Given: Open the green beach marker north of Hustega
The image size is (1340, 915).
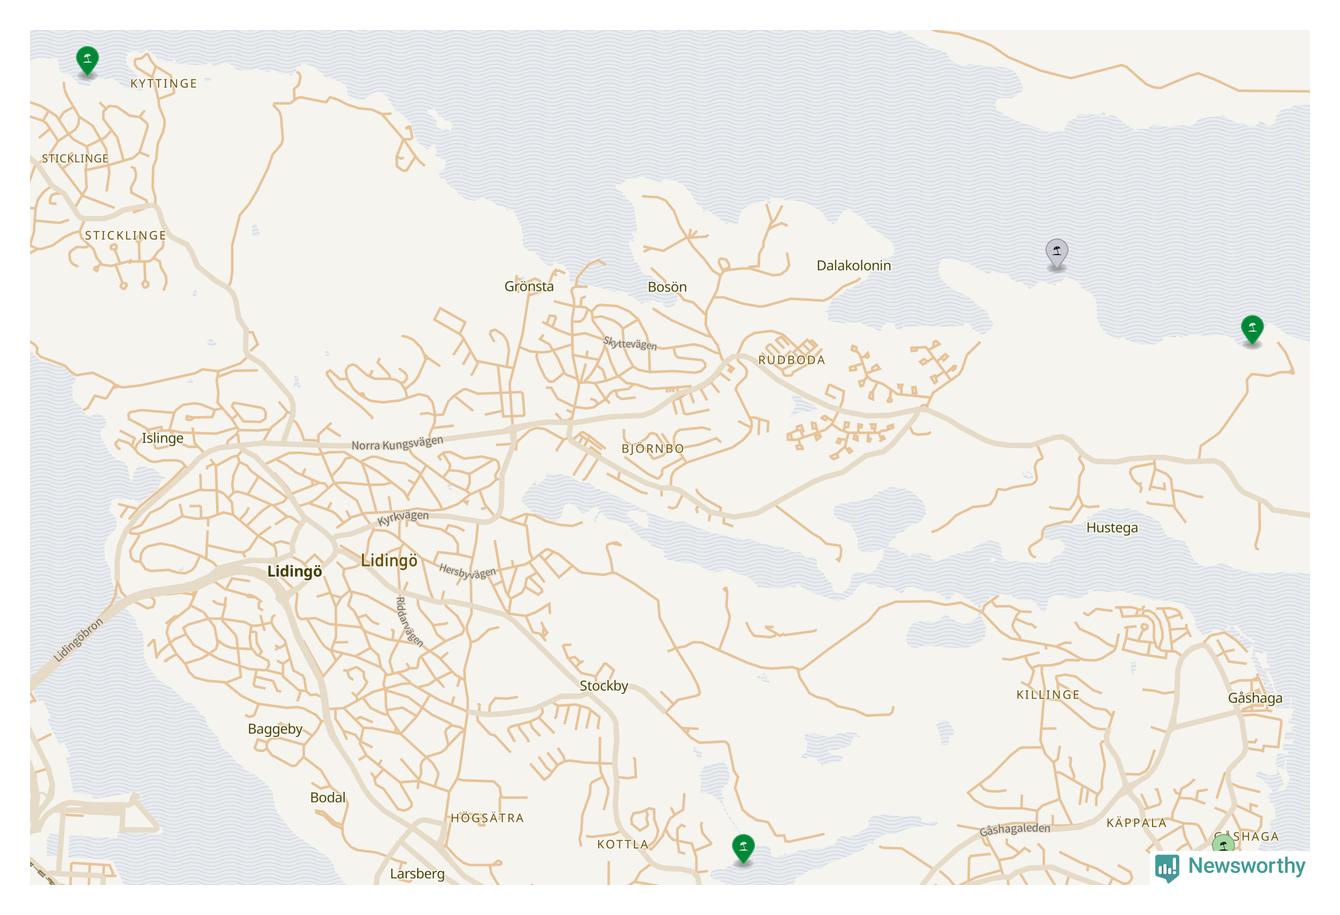Looking at the screenshot, I should click(x=1252, y=329).
